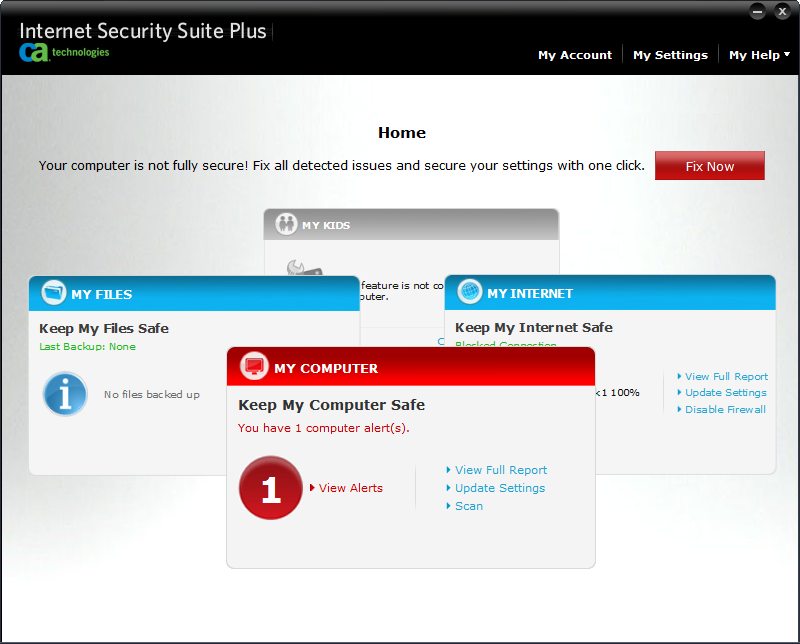View Full Report under My Computer
Image resolution: width=800 pixels, height=644 pixels.
pyautogui.click(x=500, y=470)
